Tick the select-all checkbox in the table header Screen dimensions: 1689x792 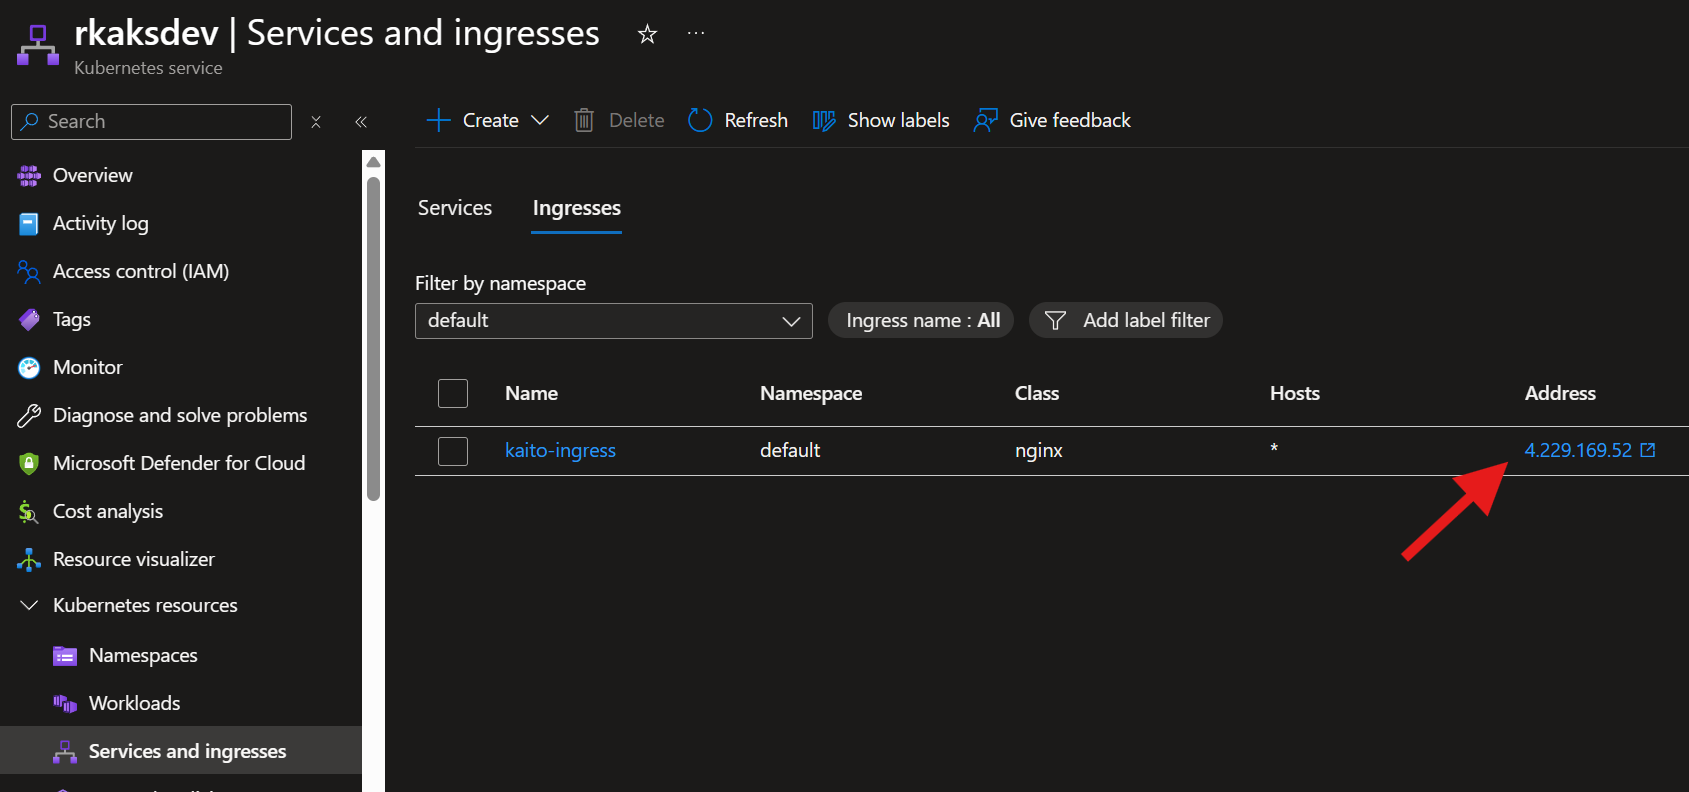pyautogui.click(x=453, y=393)
